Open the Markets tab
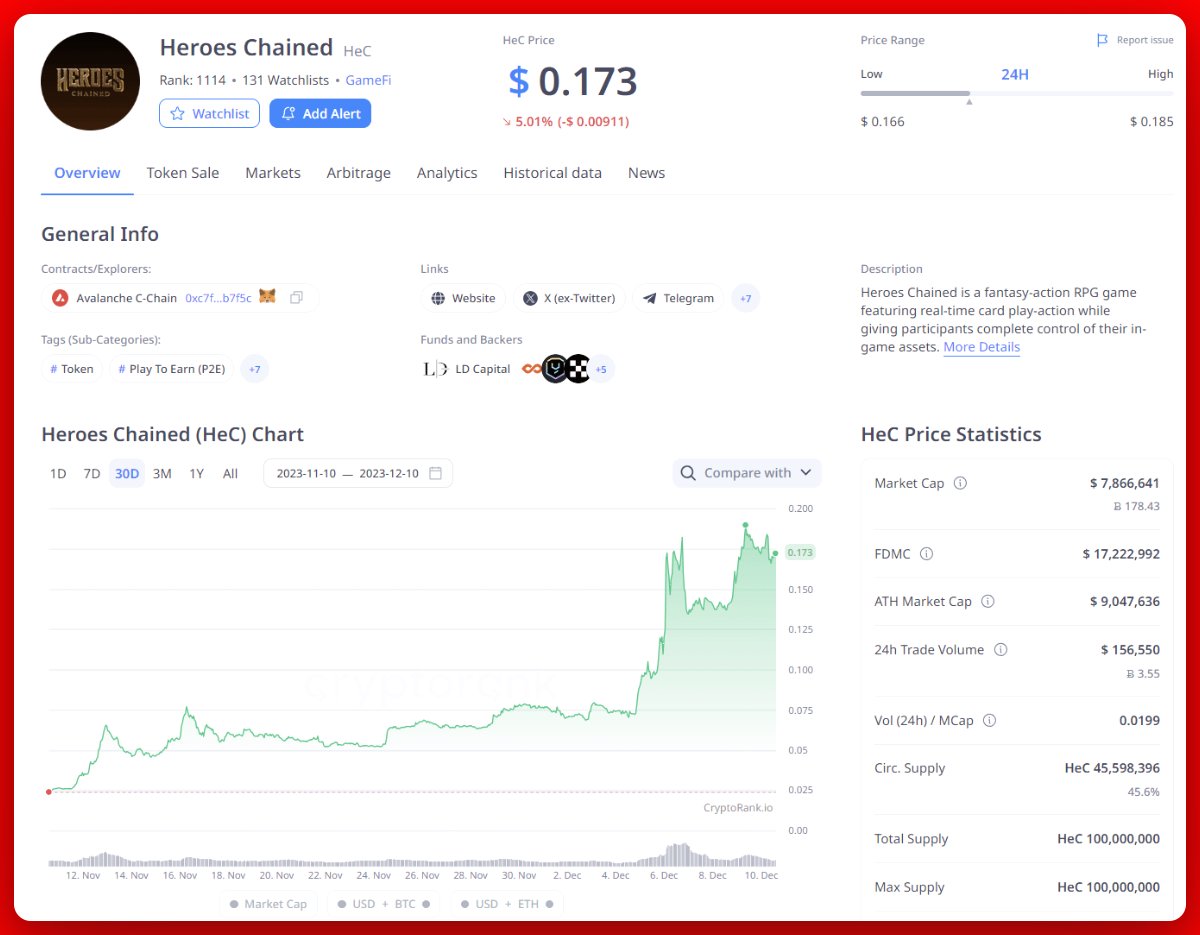This screenshot has height=935, width=1200. coord(273,173)
